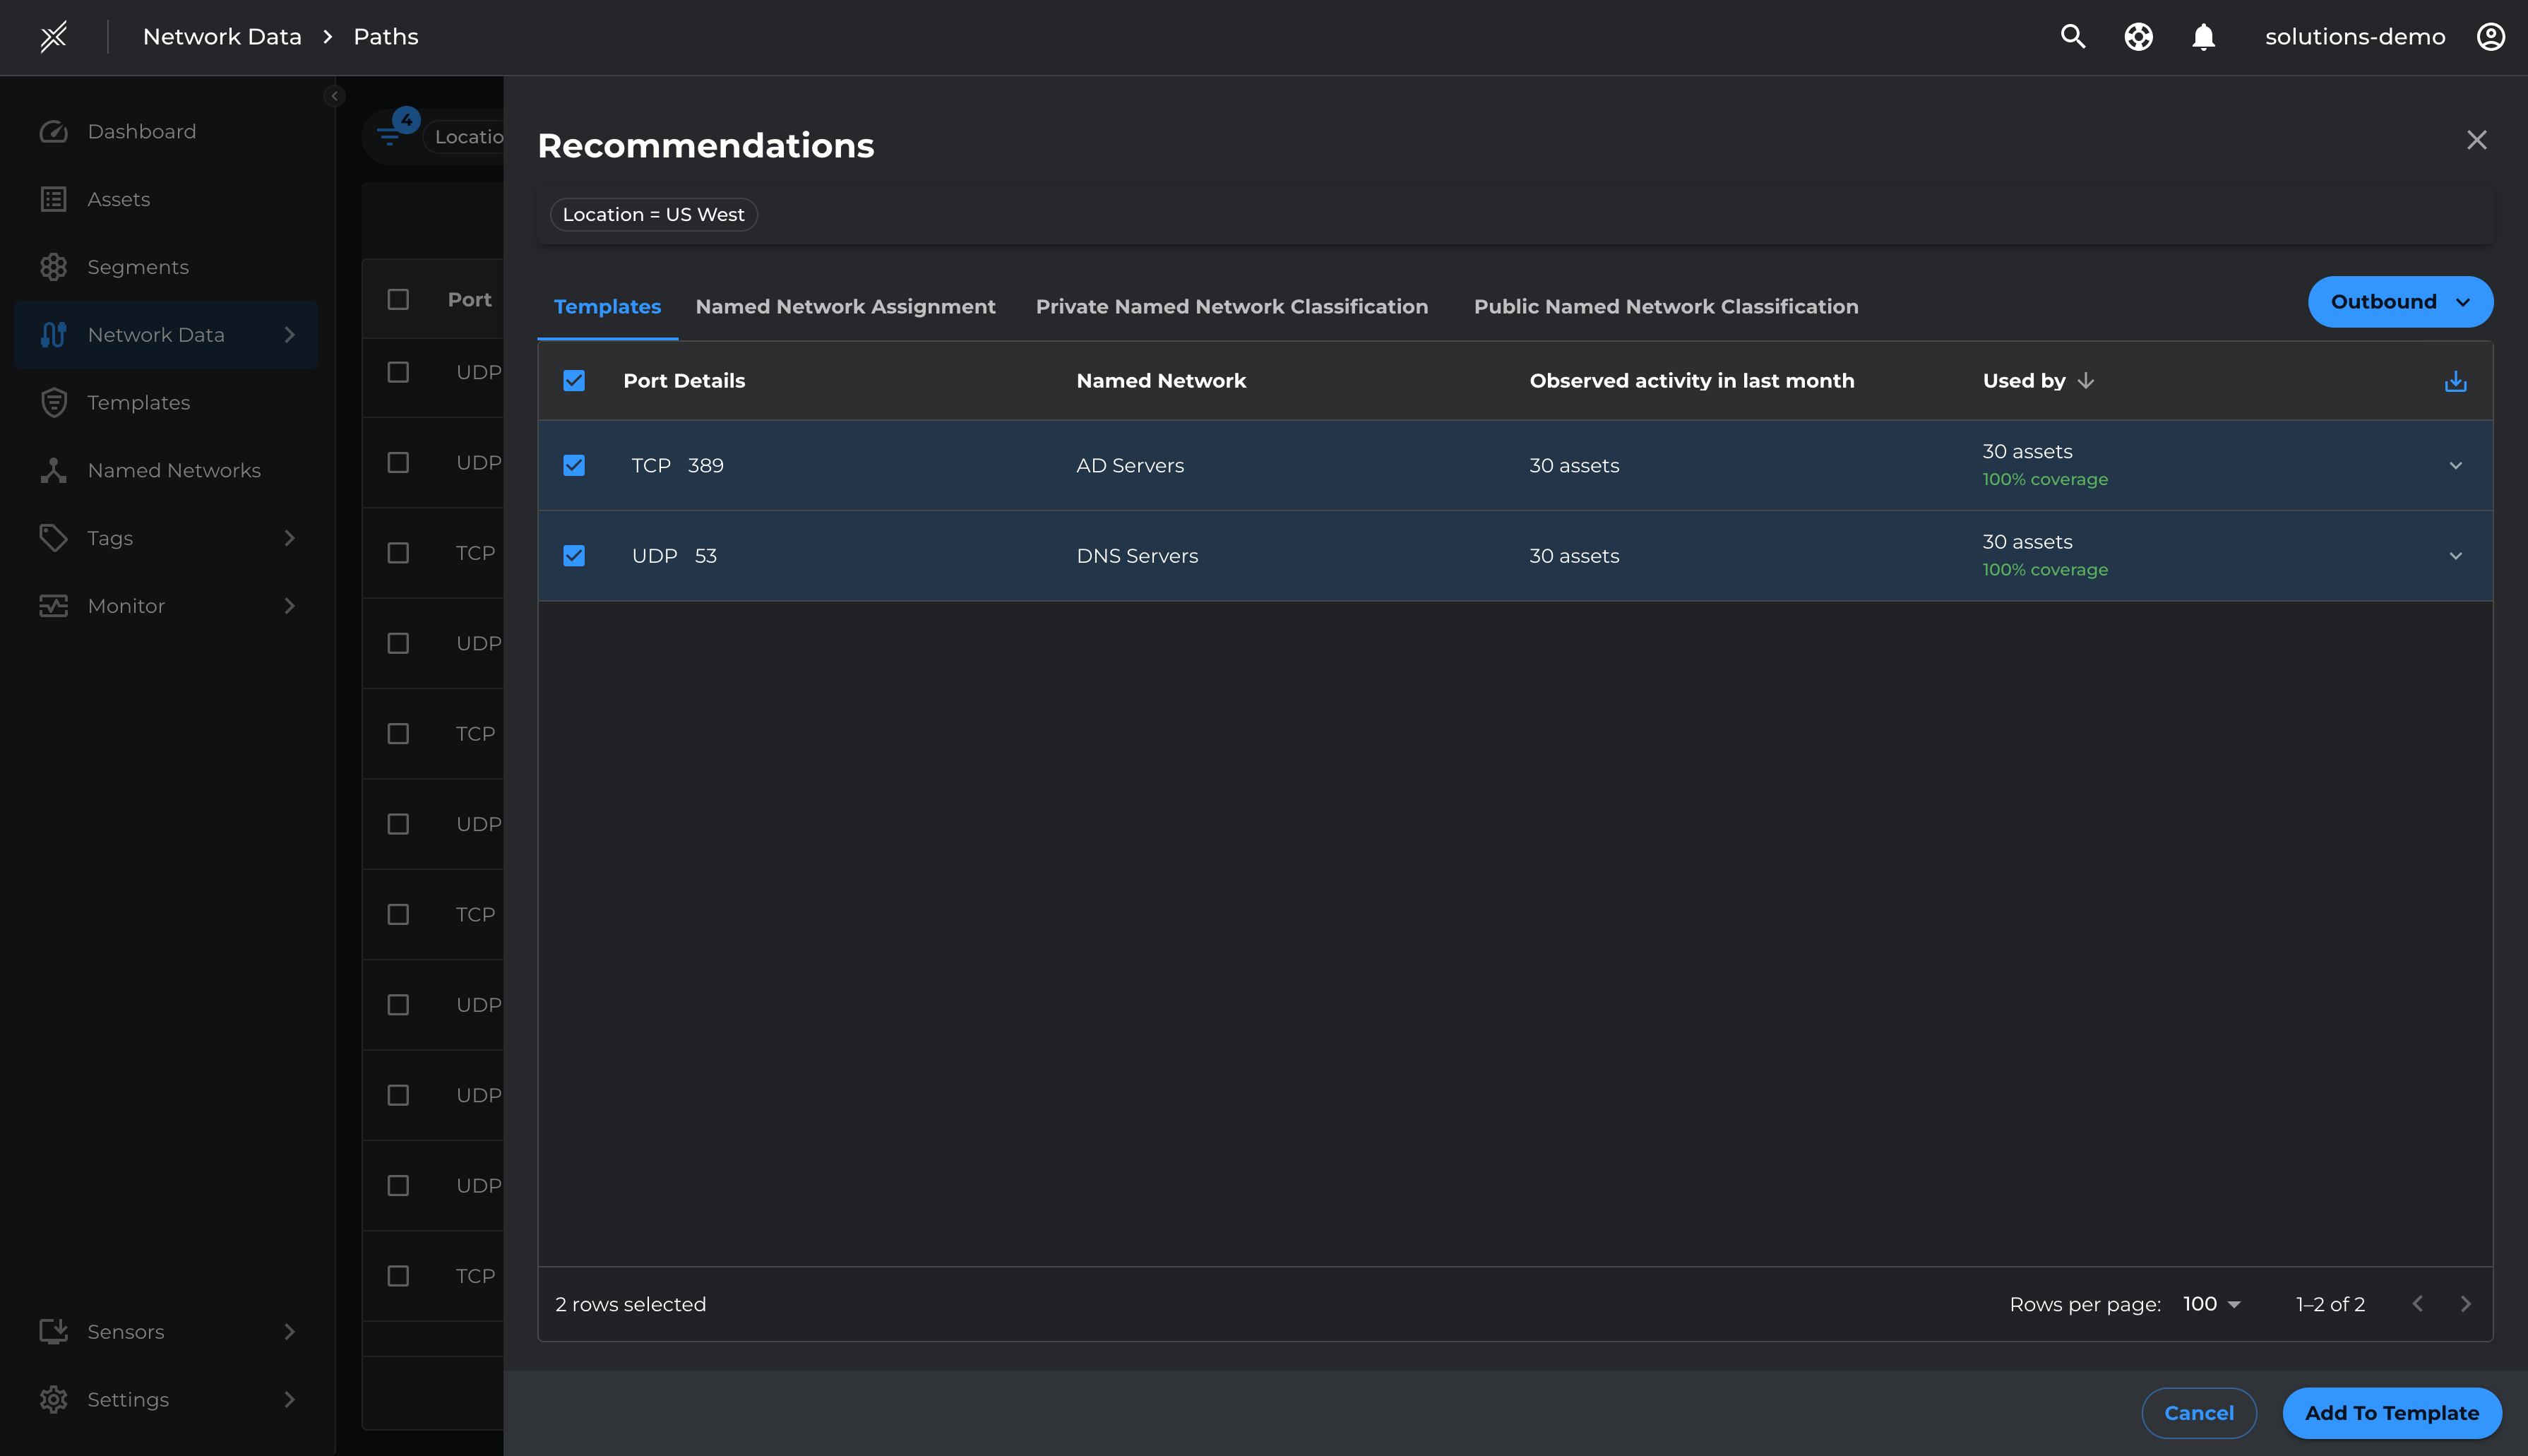This screenshot has height=1456, width=2528.
Task: Click the user account icon
Action: [x=2490, y=36]
